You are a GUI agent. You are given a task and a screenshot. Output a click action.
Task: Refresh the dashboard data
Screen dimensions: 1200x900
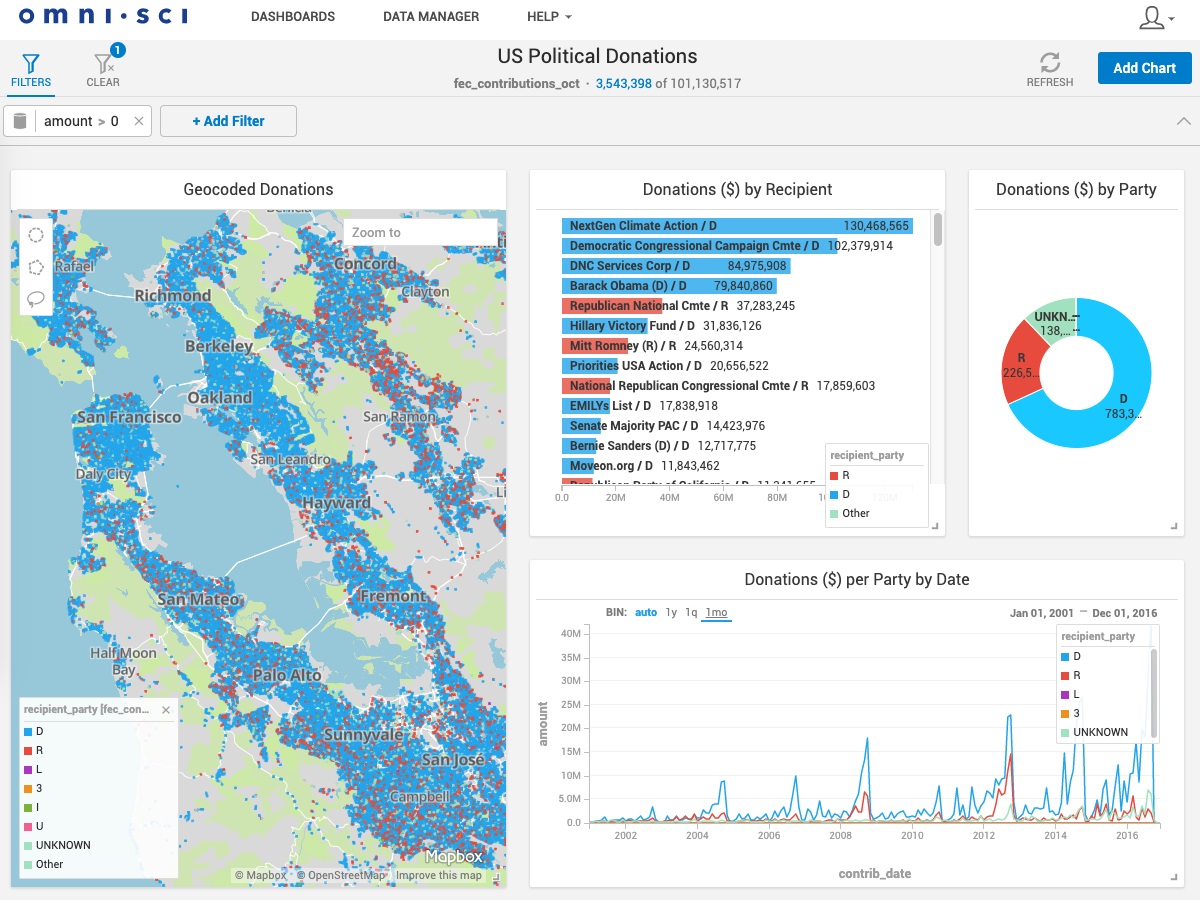point(1050,70)
